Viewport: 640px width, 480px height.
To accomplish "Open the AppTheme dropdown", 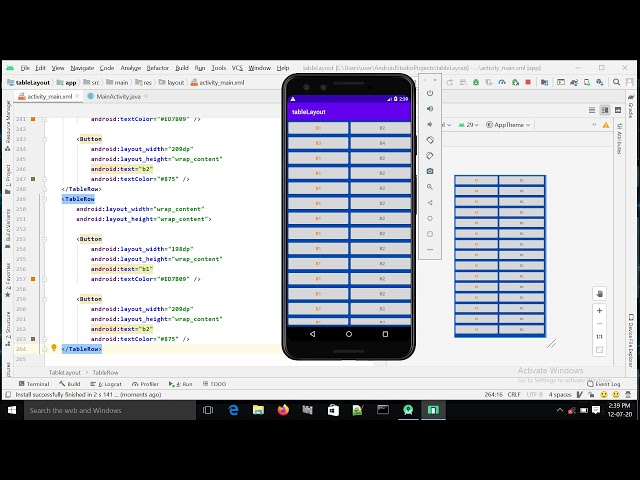I will (508, 125).
